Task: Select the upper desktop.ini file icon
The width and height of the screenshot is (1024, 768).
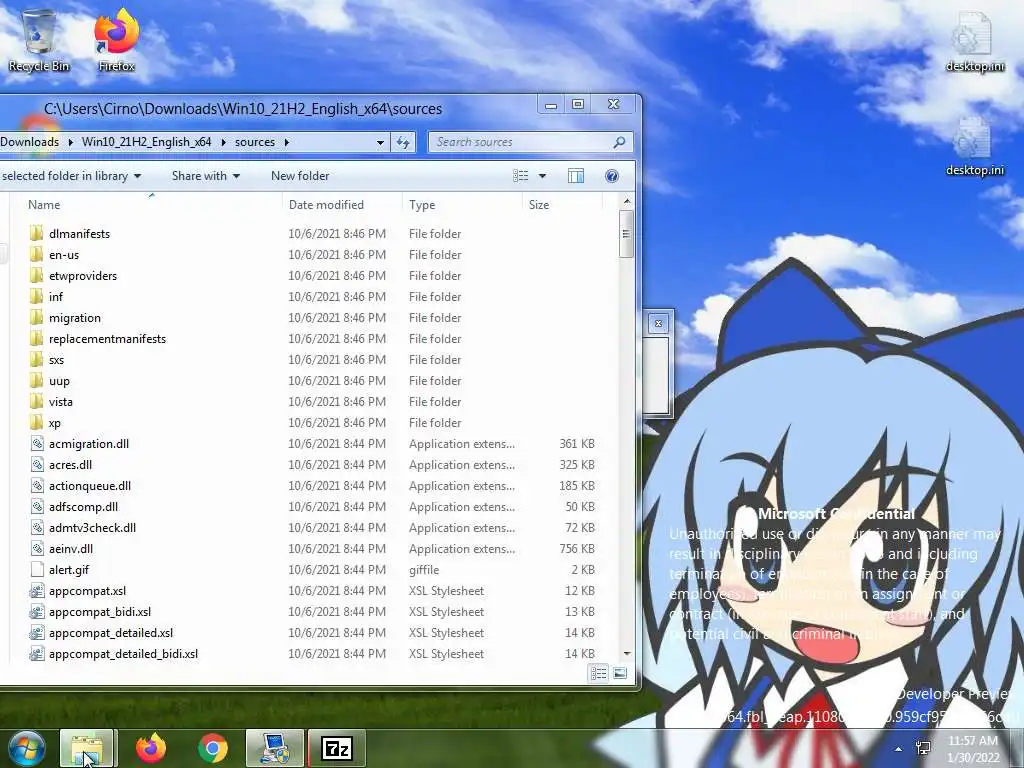Action: (974, 42)
